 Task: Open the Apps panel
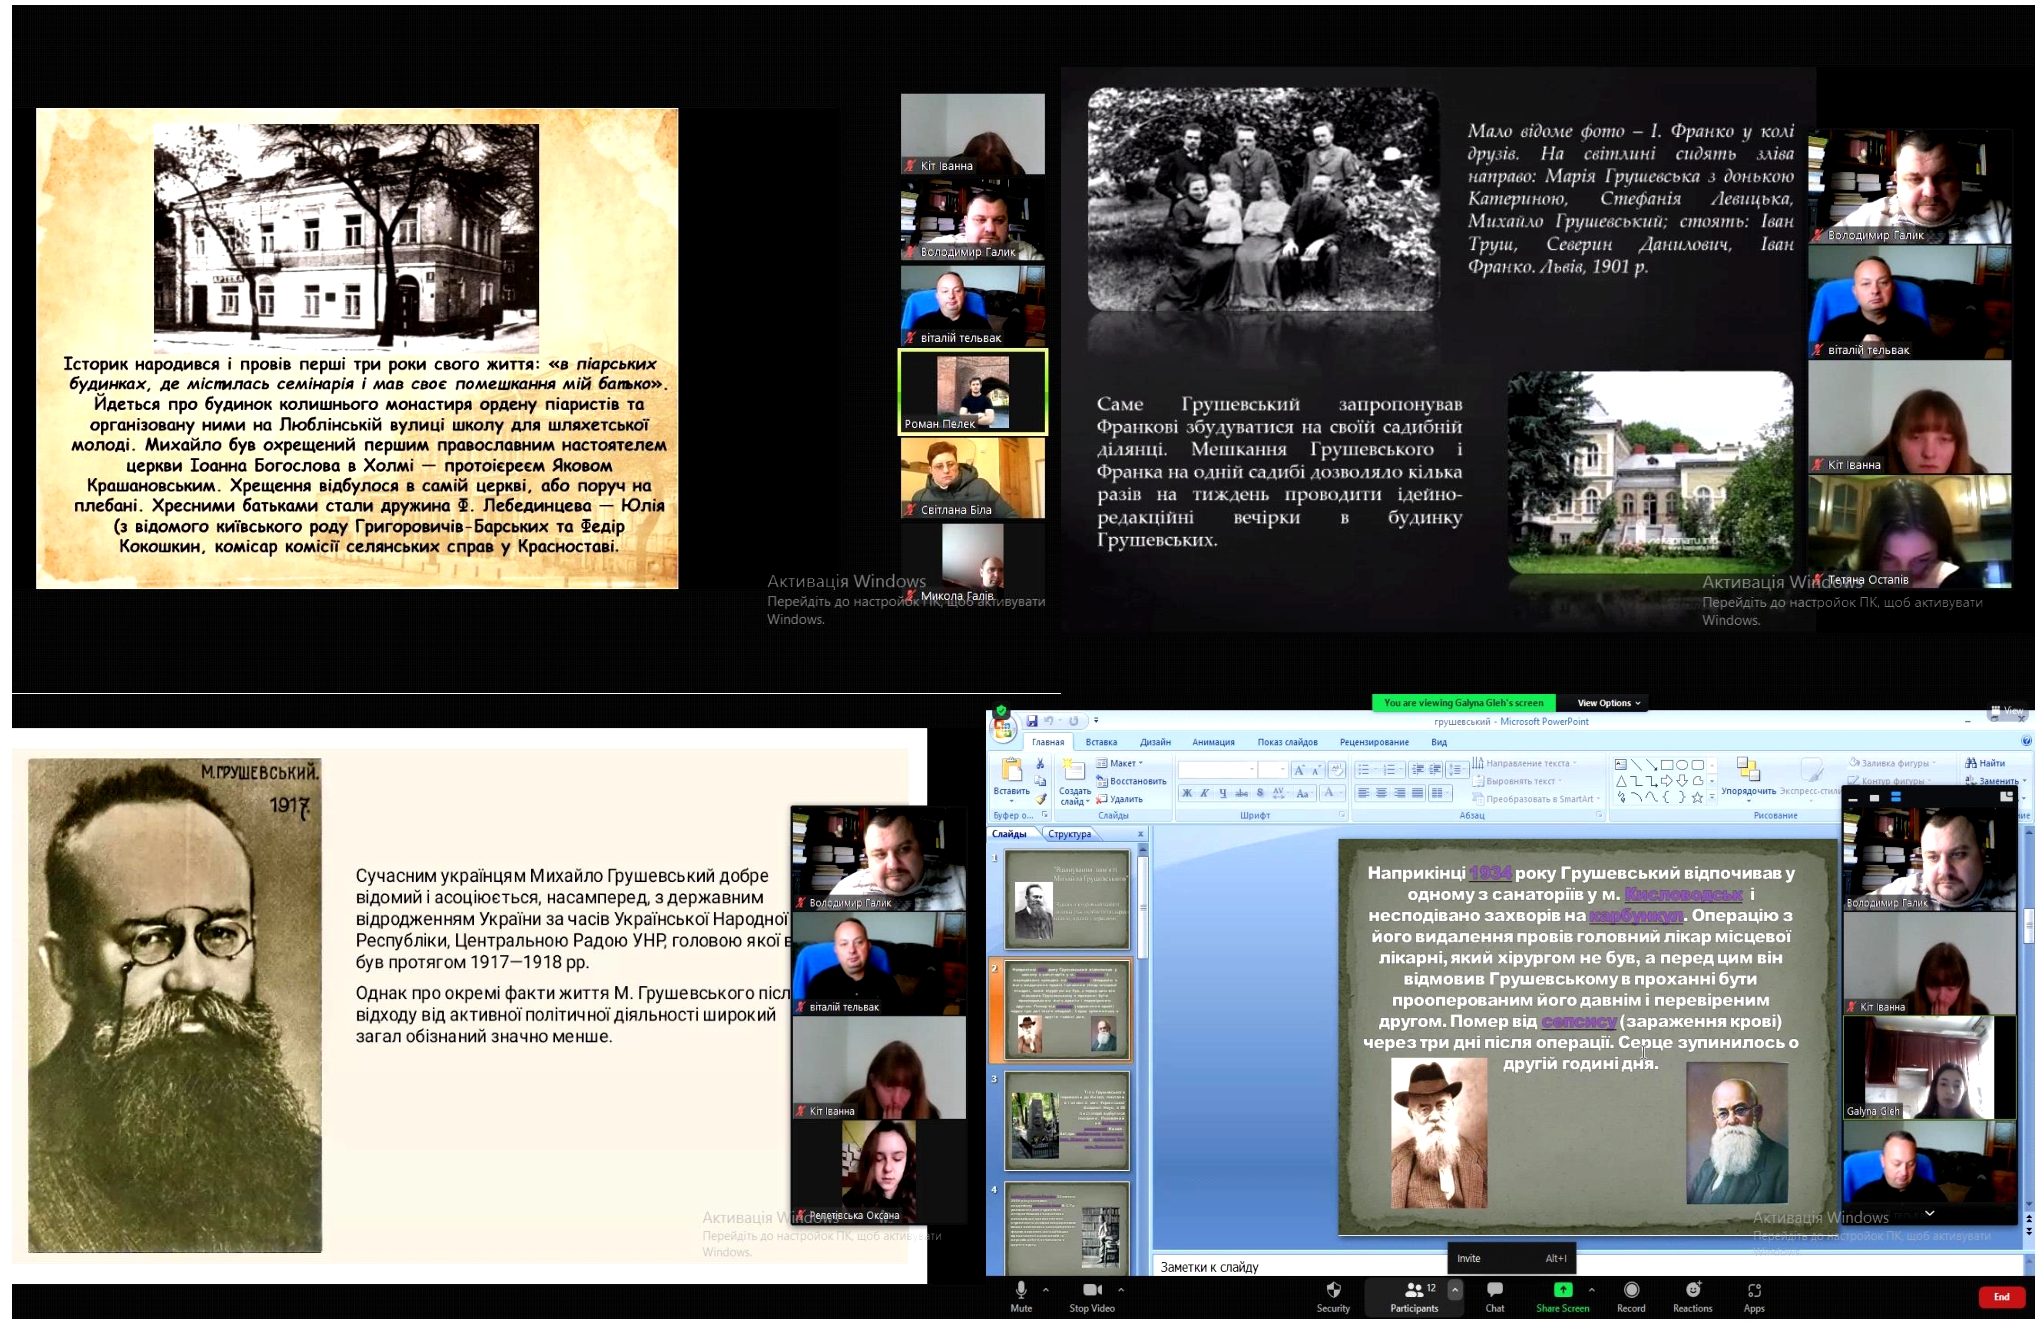pos(1754,1291)
